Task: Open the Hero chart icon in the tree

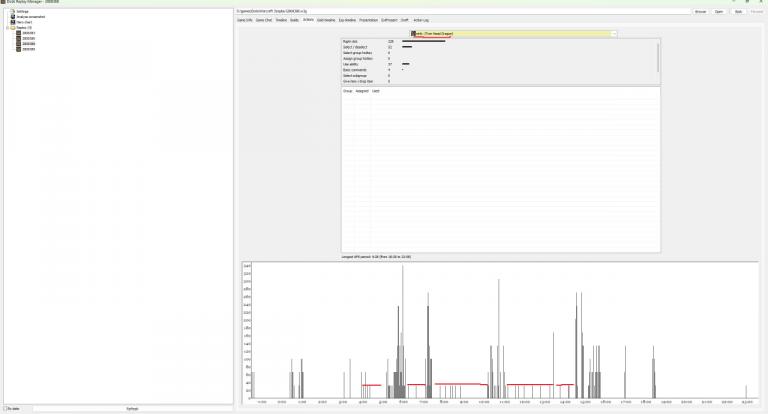Action: coord(13,22)
